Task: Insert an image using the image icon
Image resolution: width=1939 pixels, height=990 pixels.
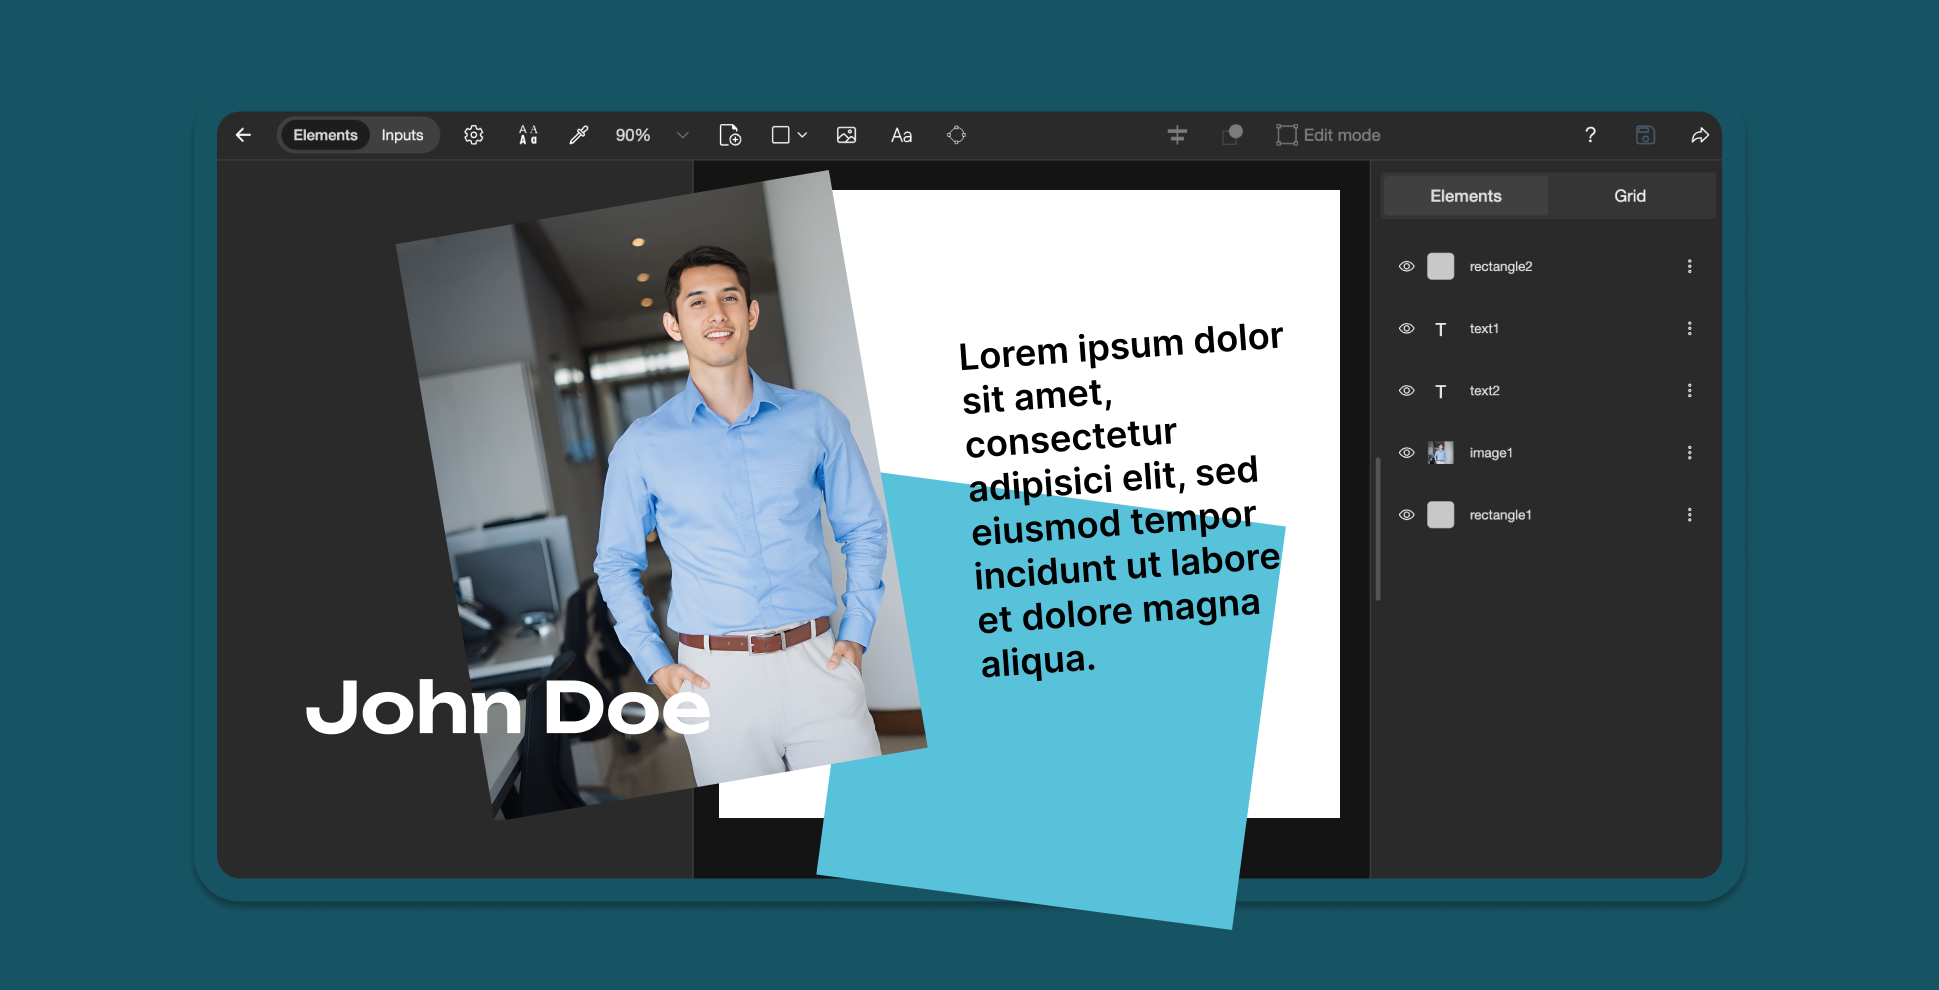Action: [846, 135]
